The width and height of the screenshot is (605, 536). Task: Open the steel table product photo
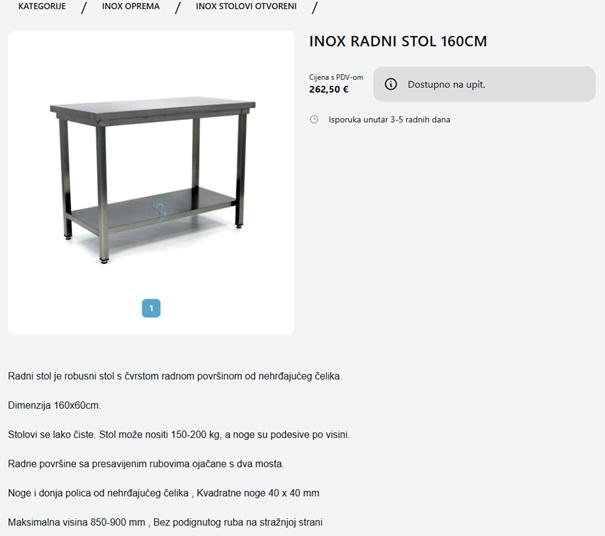point(152,180)
